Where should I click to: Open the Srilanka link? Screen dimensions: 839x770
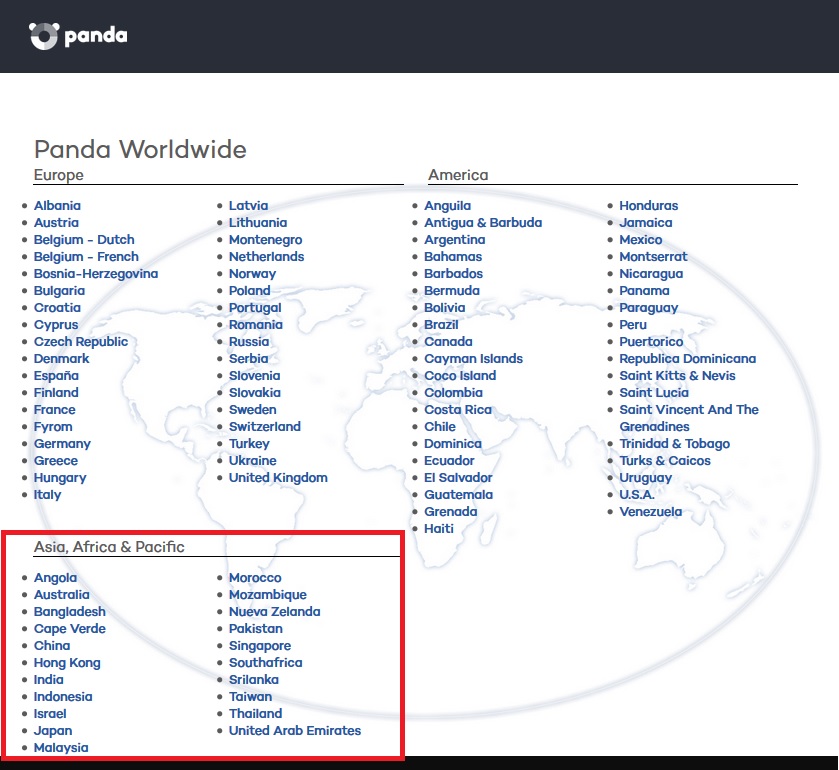point(254,680)
